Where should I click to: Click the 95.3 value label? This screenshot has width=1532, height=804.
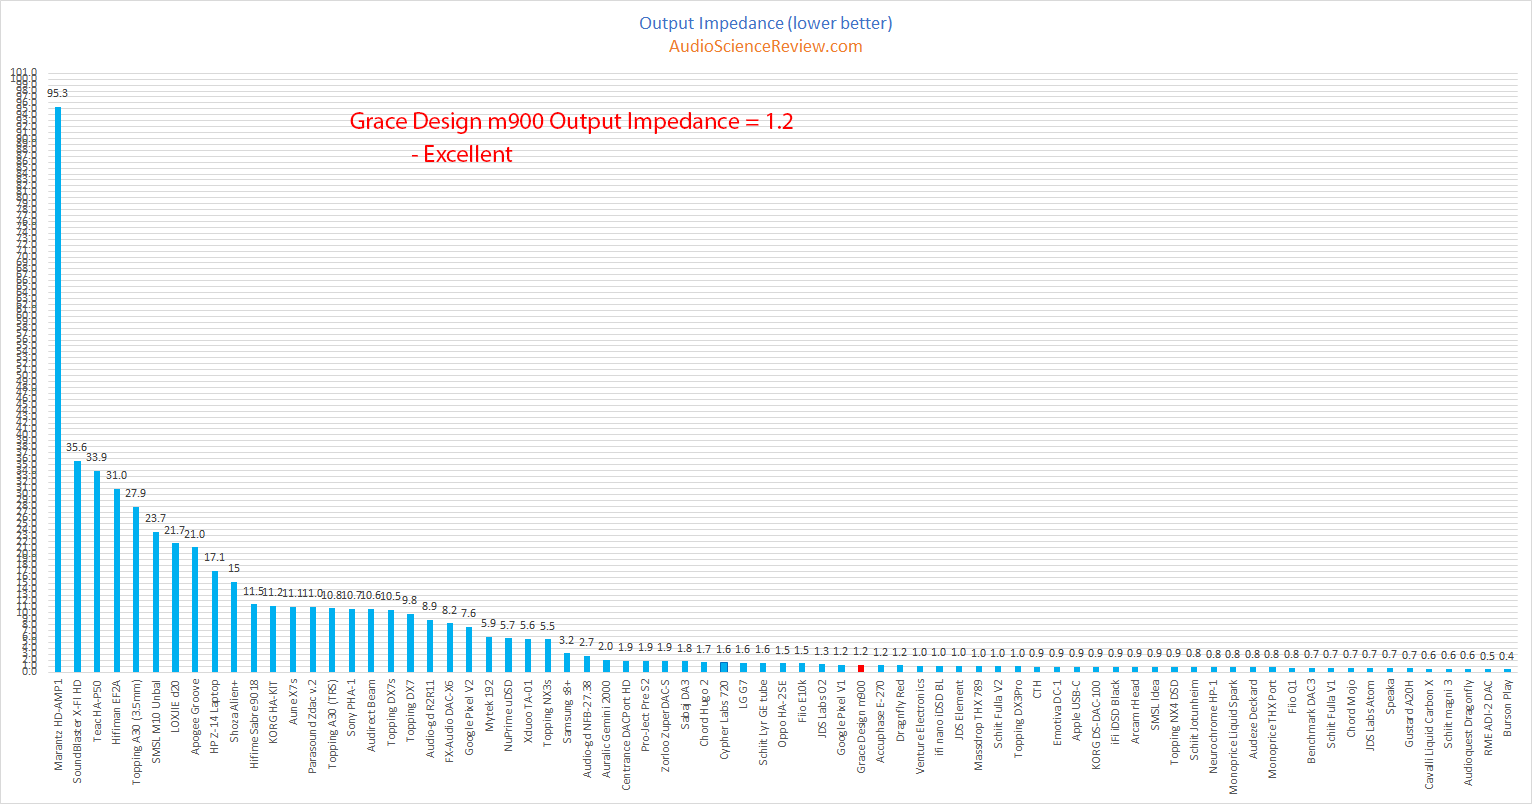pos(58,93)
